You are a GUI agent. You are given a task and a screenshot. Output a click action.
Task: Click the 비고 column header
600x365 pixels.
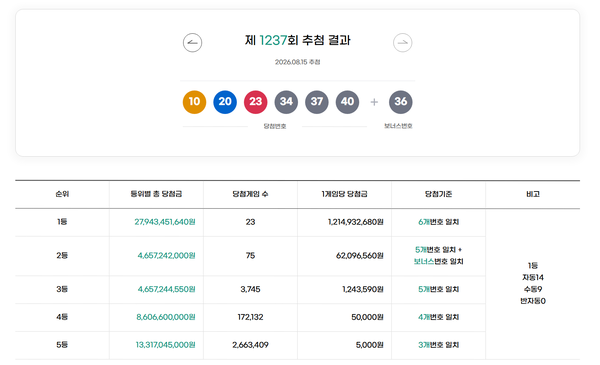[533, 194]
